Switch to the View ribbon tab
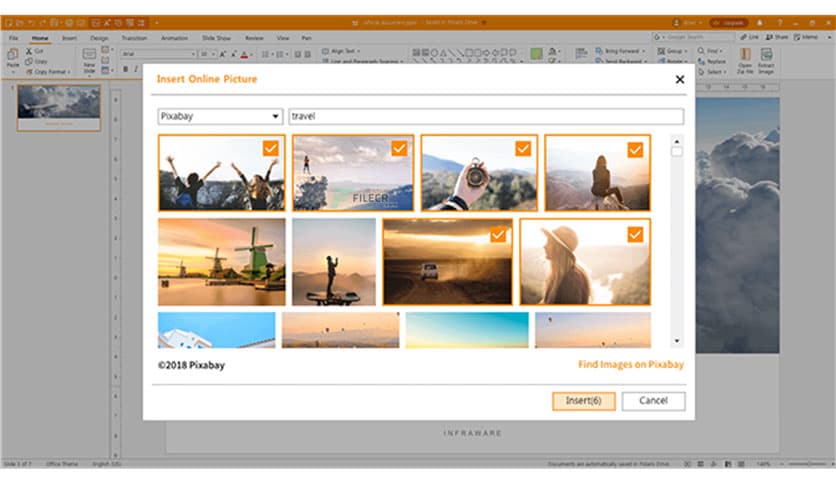 (283, 38)
